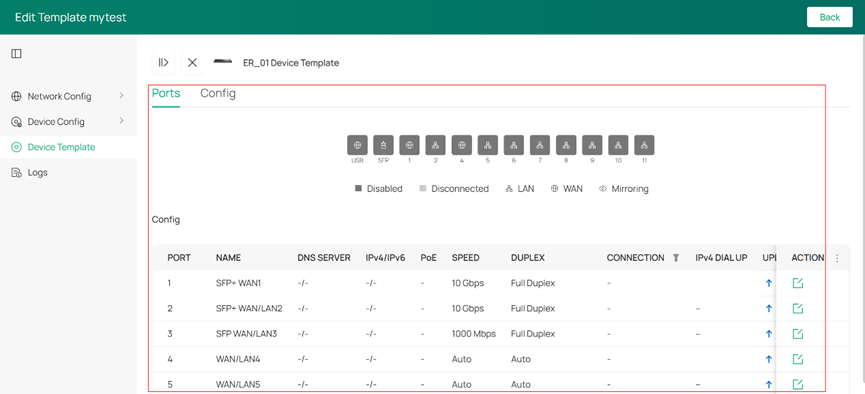This screenshot has height=394, width=865.
Task: Select port 11 LAN icon
Action: tap(644, 145)
